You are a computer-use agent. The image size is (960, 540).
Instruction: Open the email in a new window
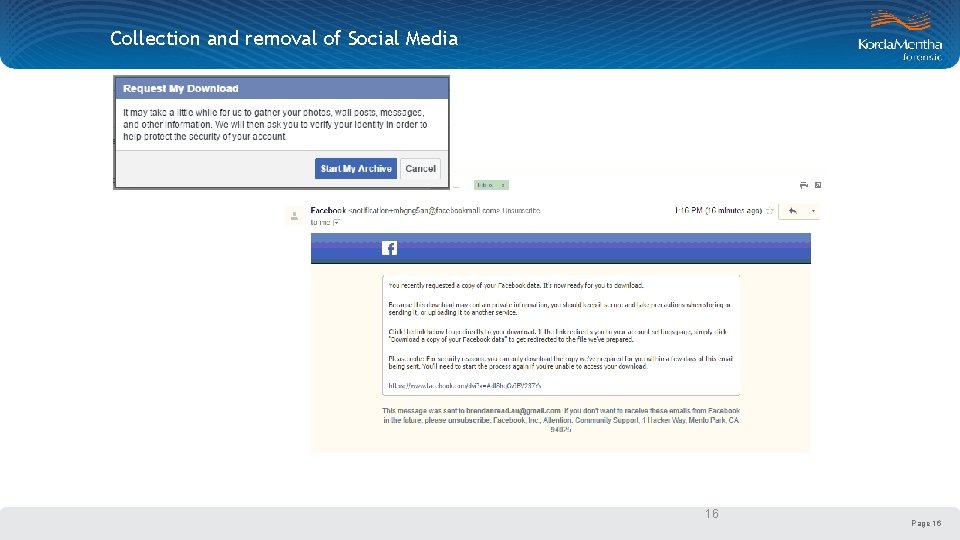tap(818, 185)
